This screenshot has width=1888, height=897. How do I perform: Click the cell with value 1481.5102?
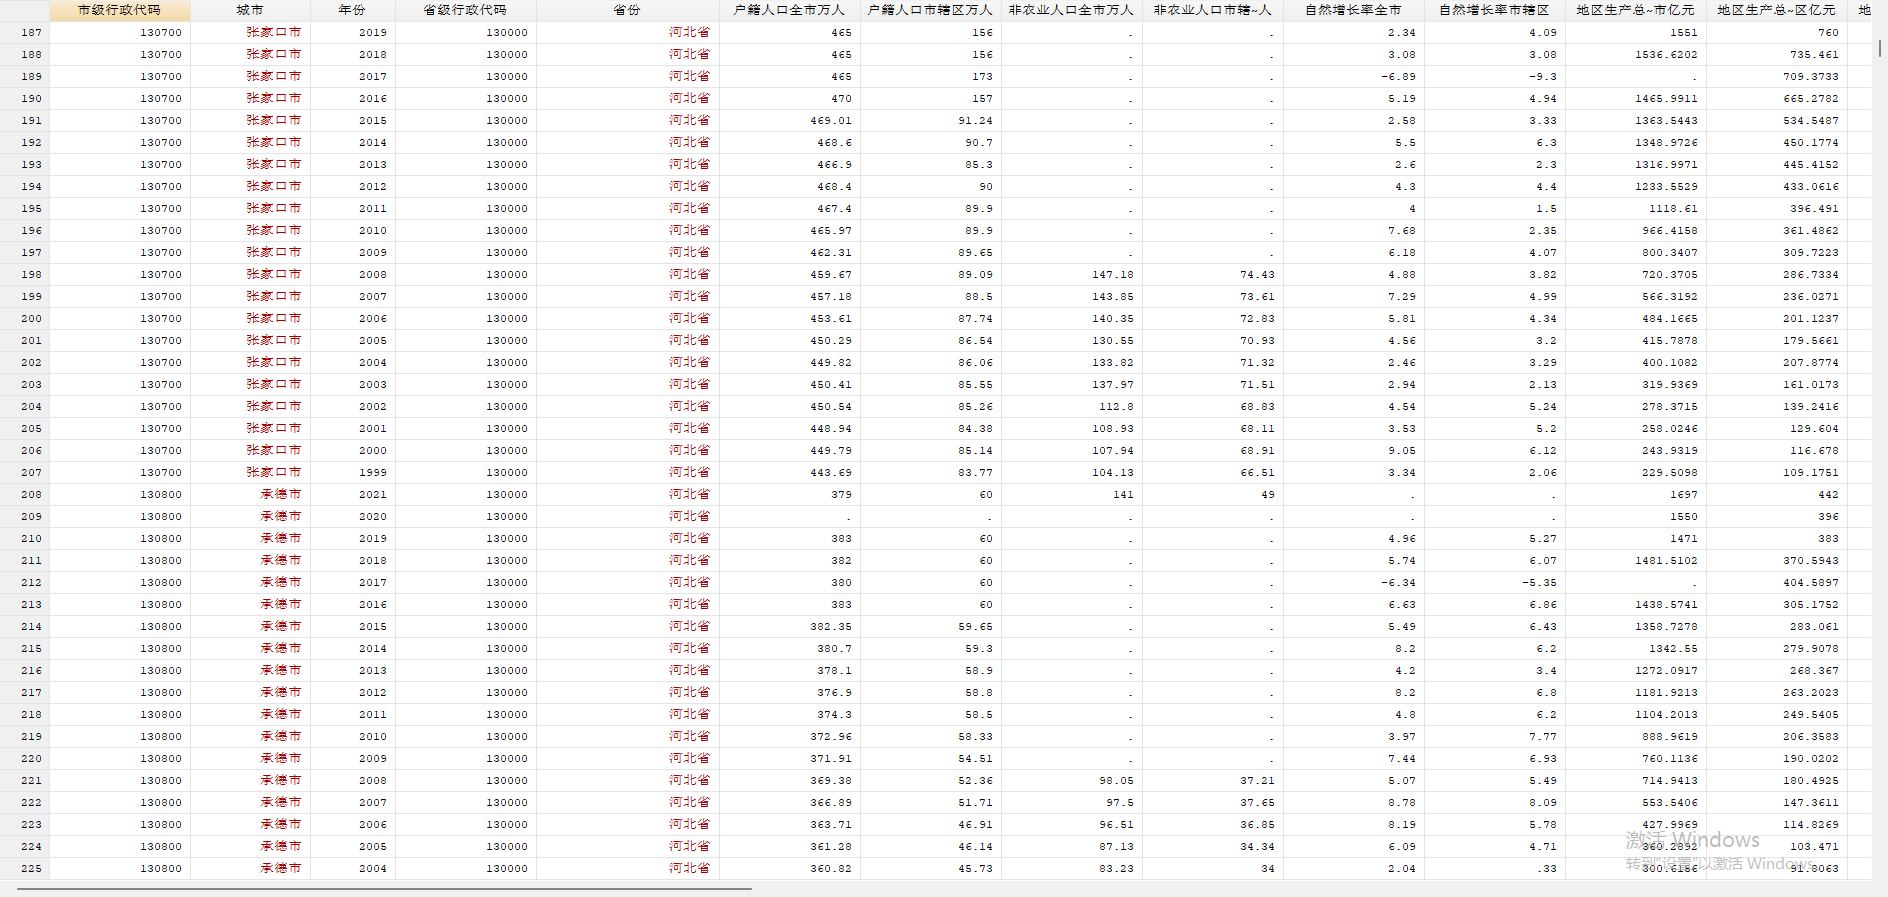[1635, 561]
